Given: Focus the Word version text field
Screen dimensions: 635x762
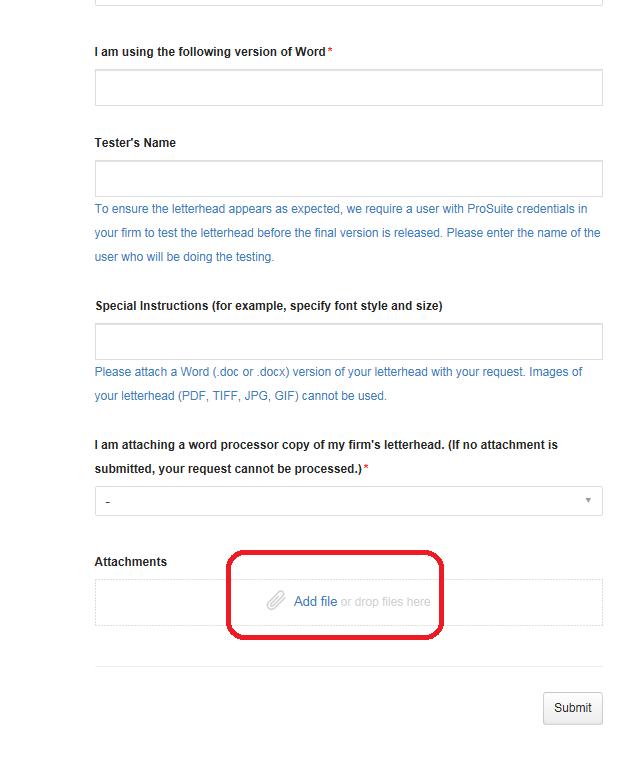Looking at the screenshot, I should (x=348, y=87).
